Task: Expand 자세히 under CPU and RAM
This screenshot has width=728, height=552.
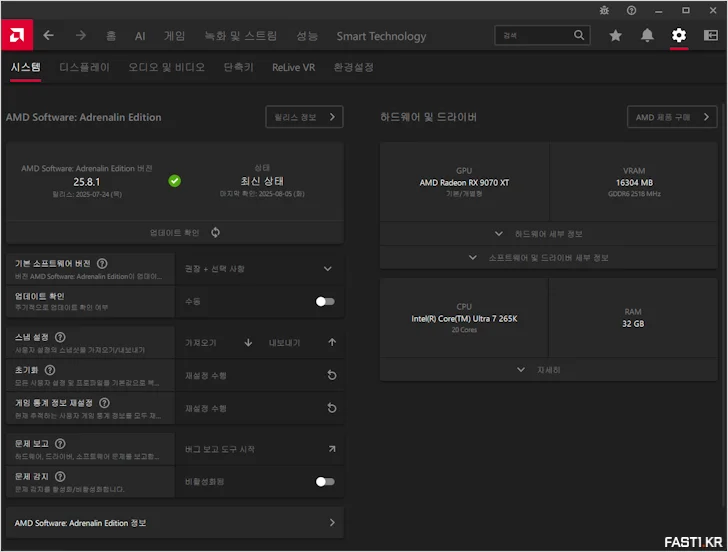Action: 549,370
